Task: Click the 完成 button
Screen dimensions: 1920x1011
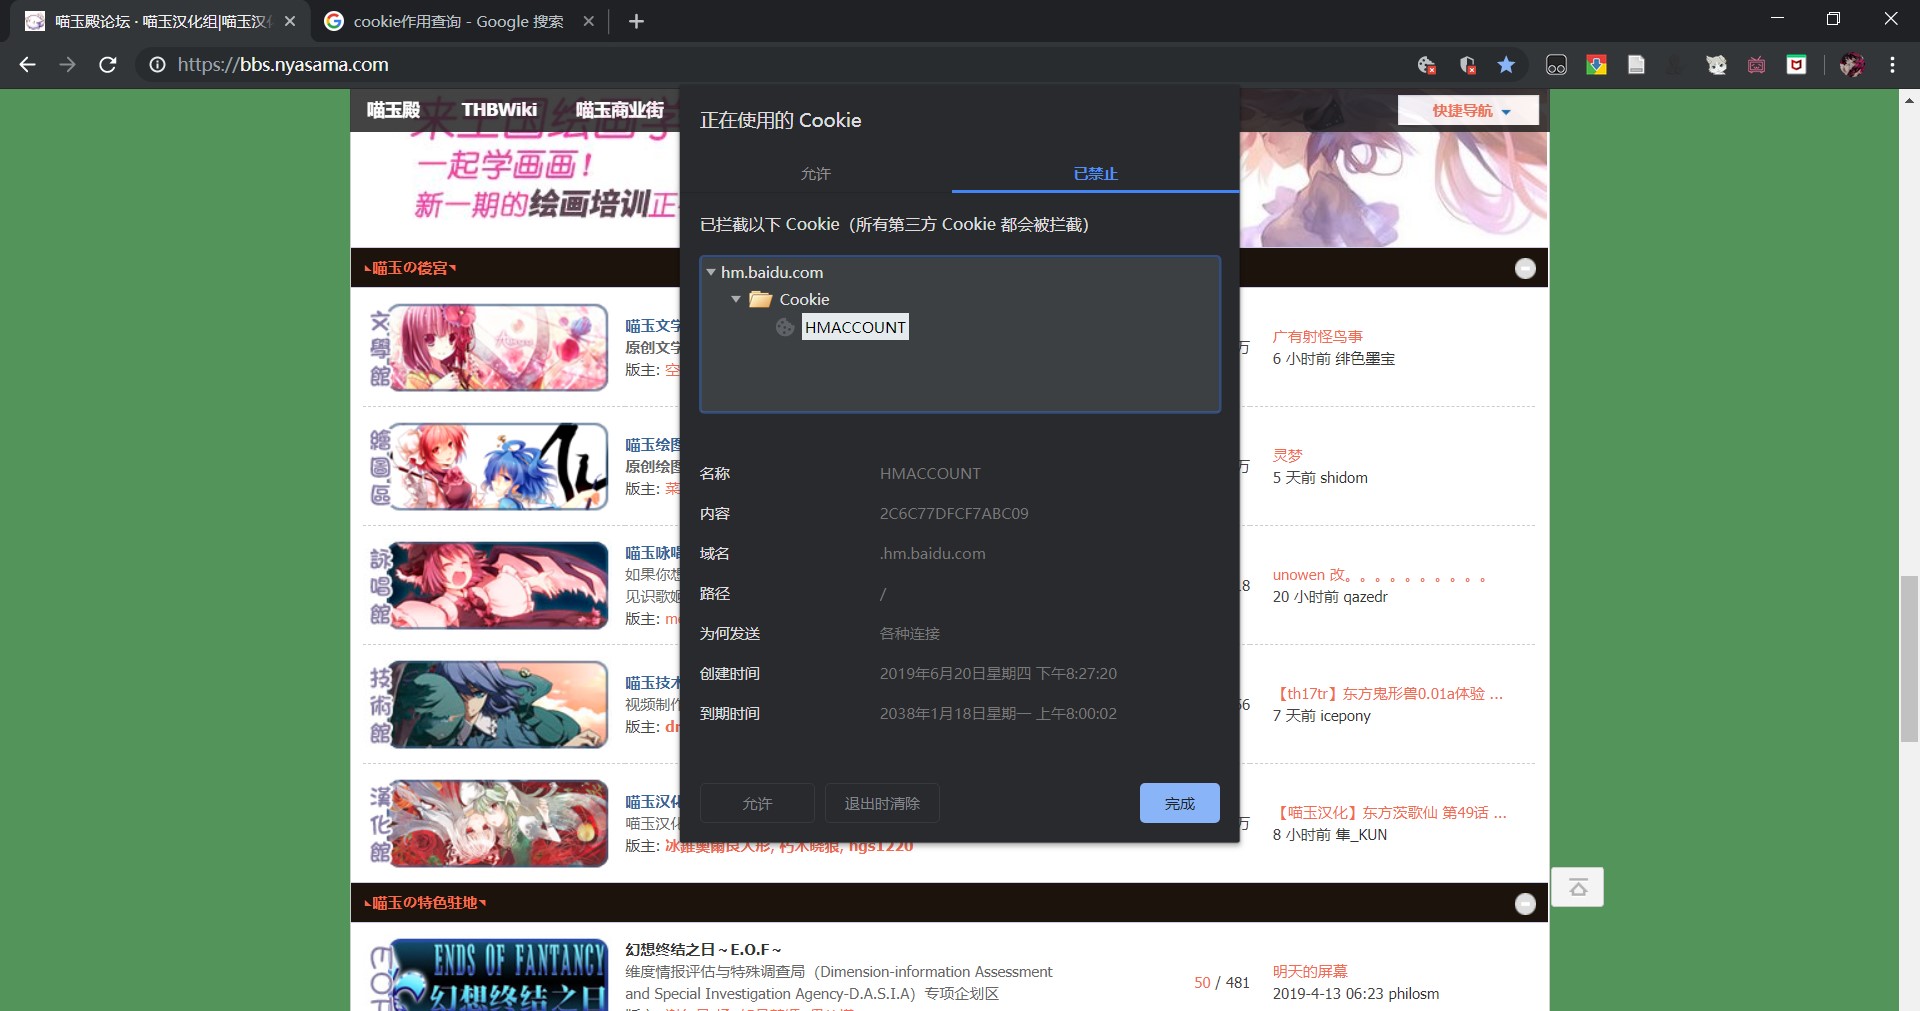Action: click(1179, 803)
